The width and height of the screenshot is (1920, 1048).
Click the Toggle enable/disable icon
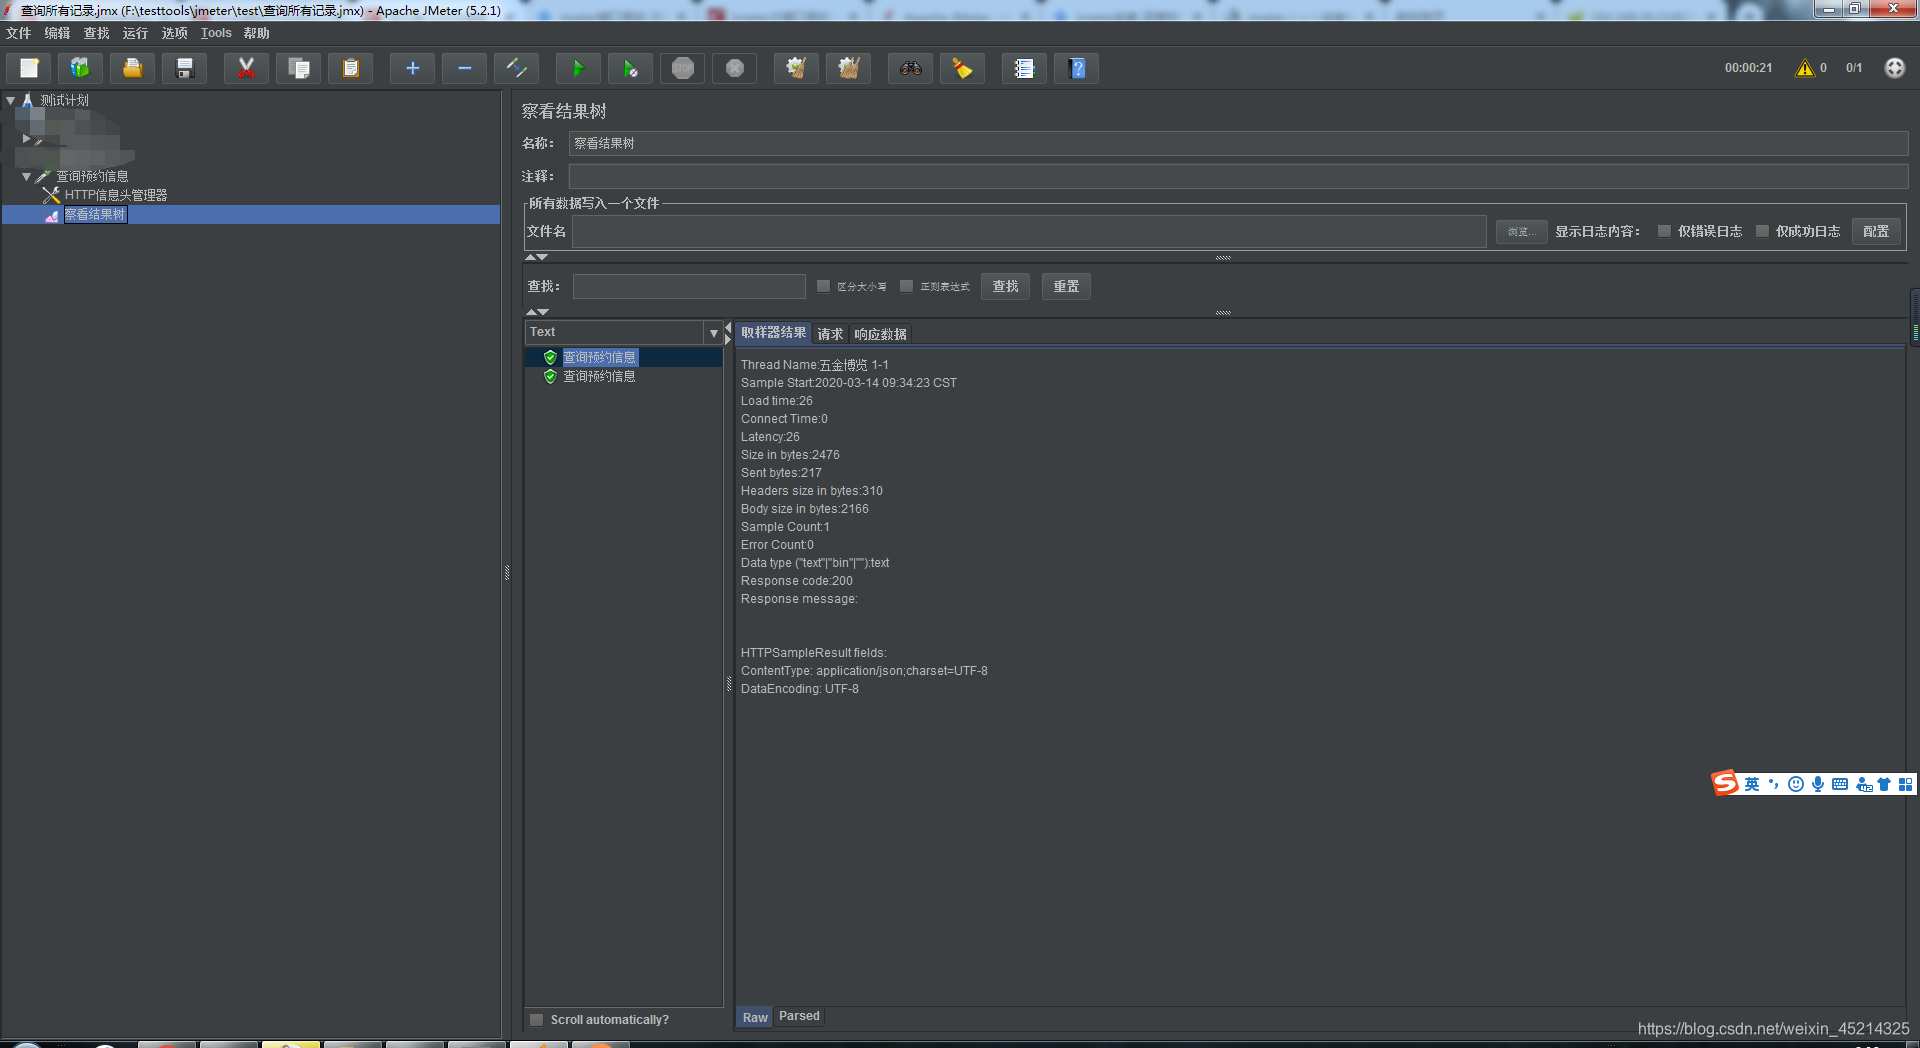(516, 68)
